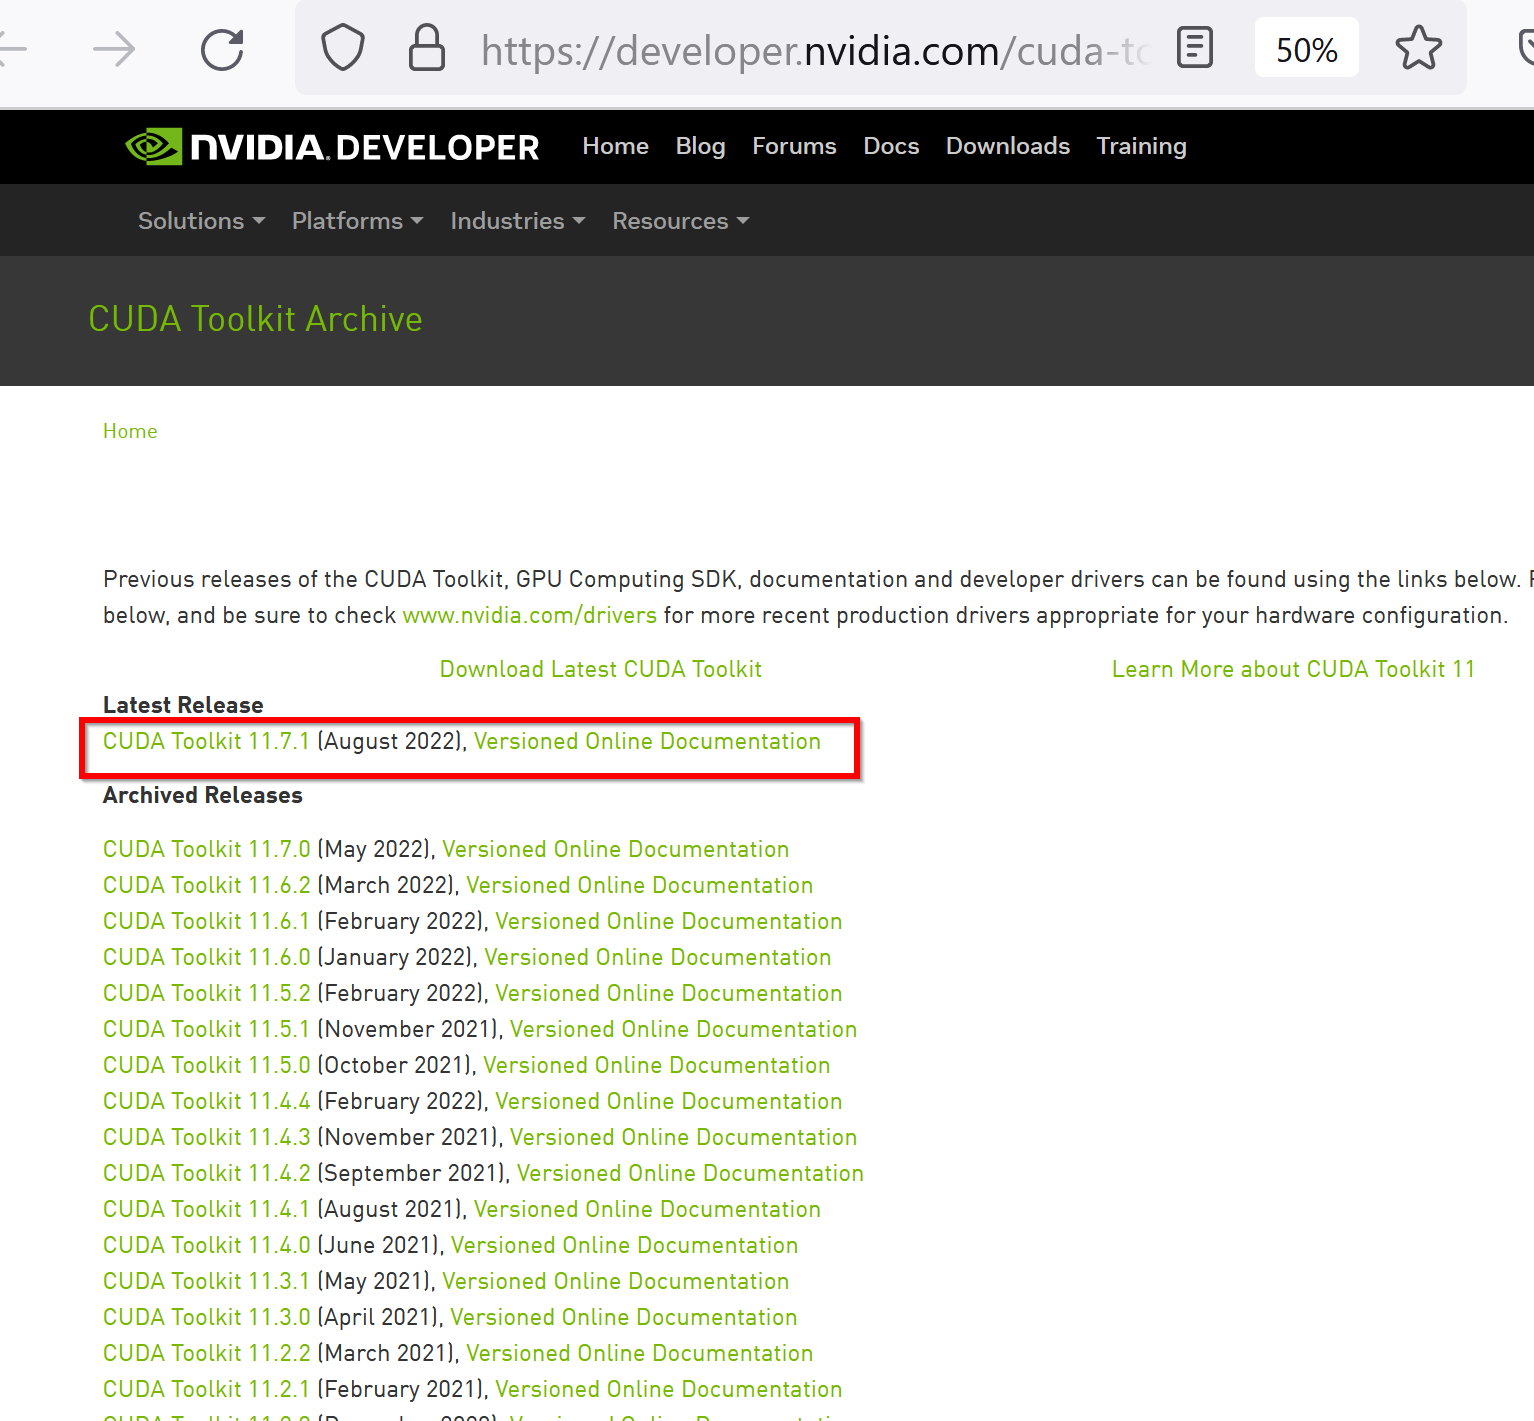The height and width of the screenshot is (1421, 1534).
Task: Open CUDA Toolkit 11.2.2 link
Action: (207, 1353)
